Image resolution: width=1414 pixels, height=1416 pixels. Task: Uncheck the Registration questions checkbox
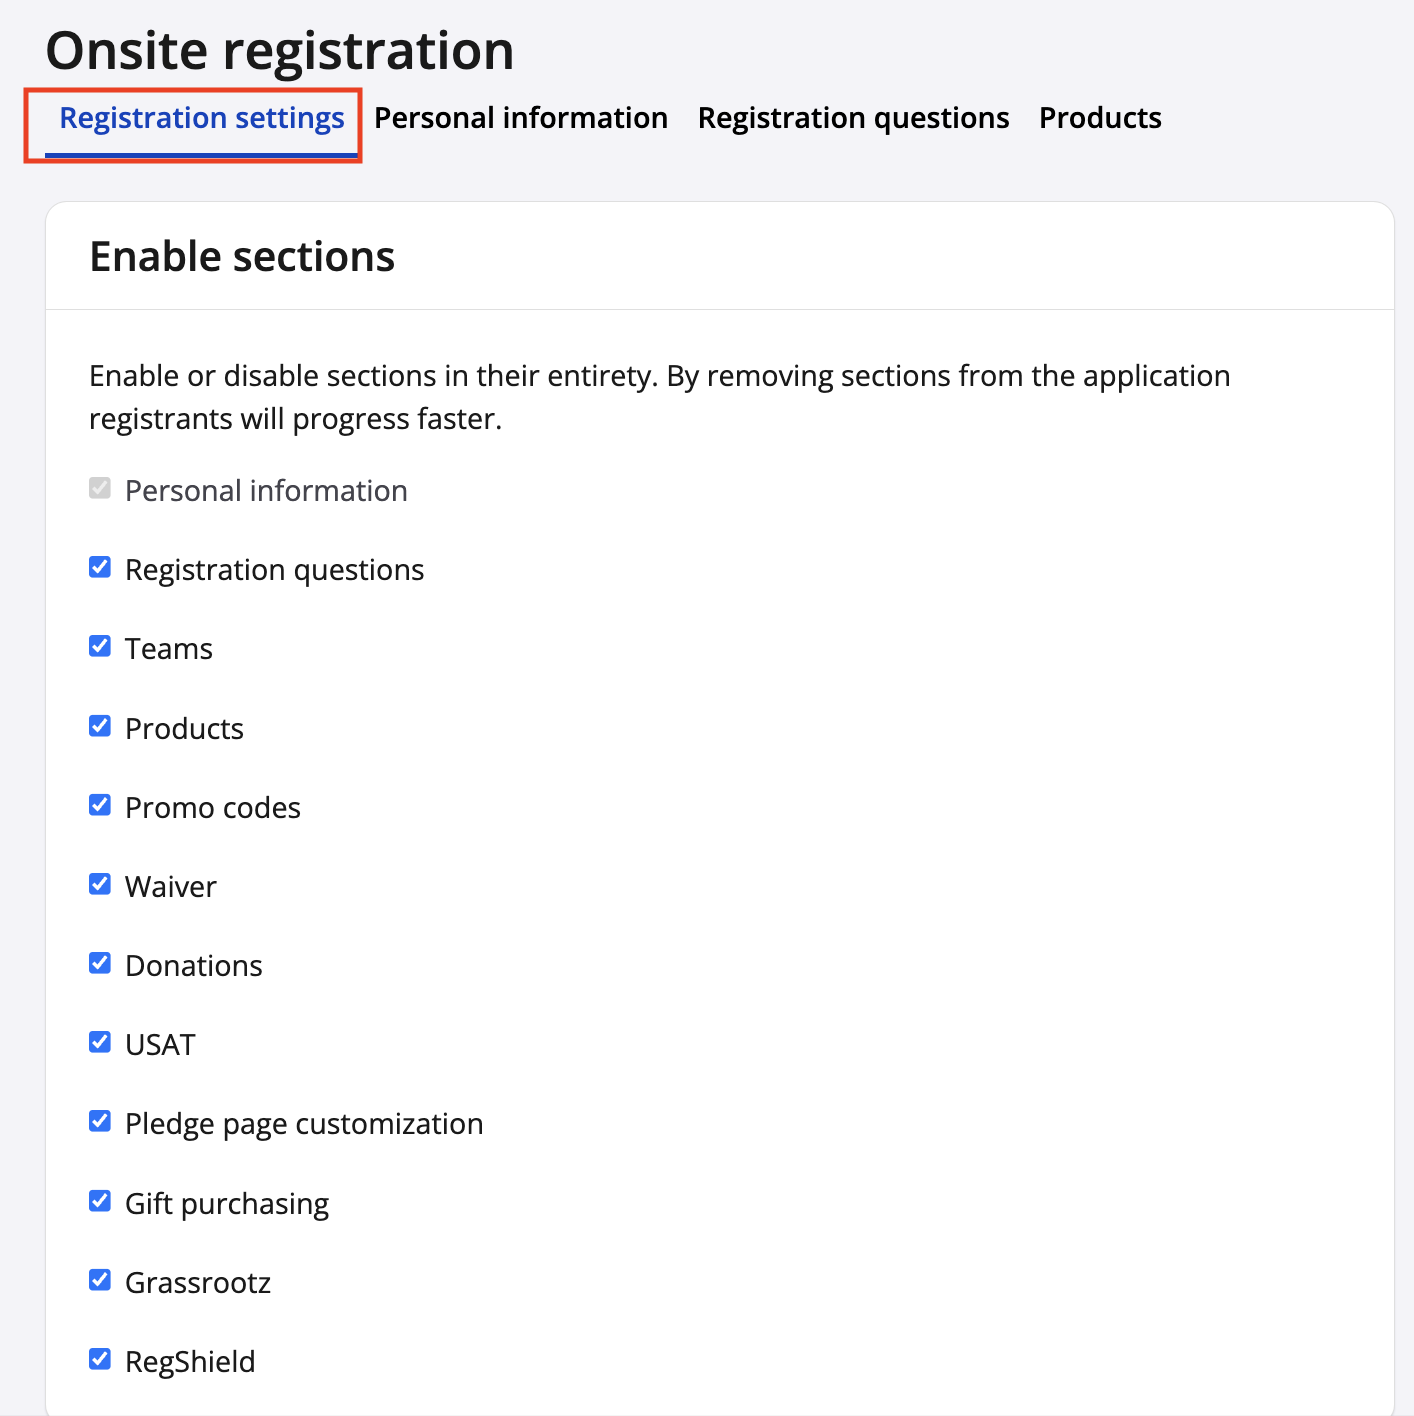[x=100, y=568]
